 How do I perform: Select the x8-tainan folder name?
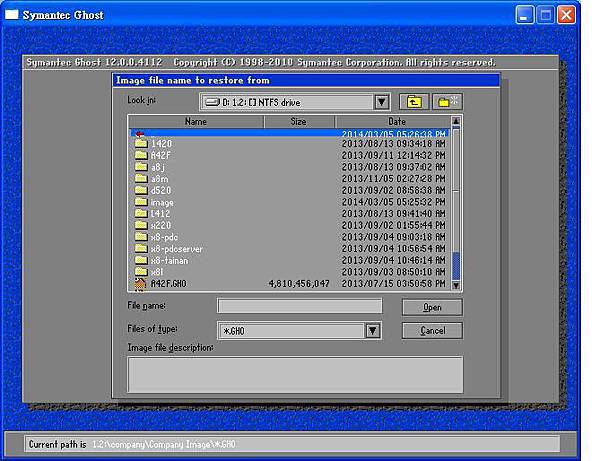coord(170,261)
